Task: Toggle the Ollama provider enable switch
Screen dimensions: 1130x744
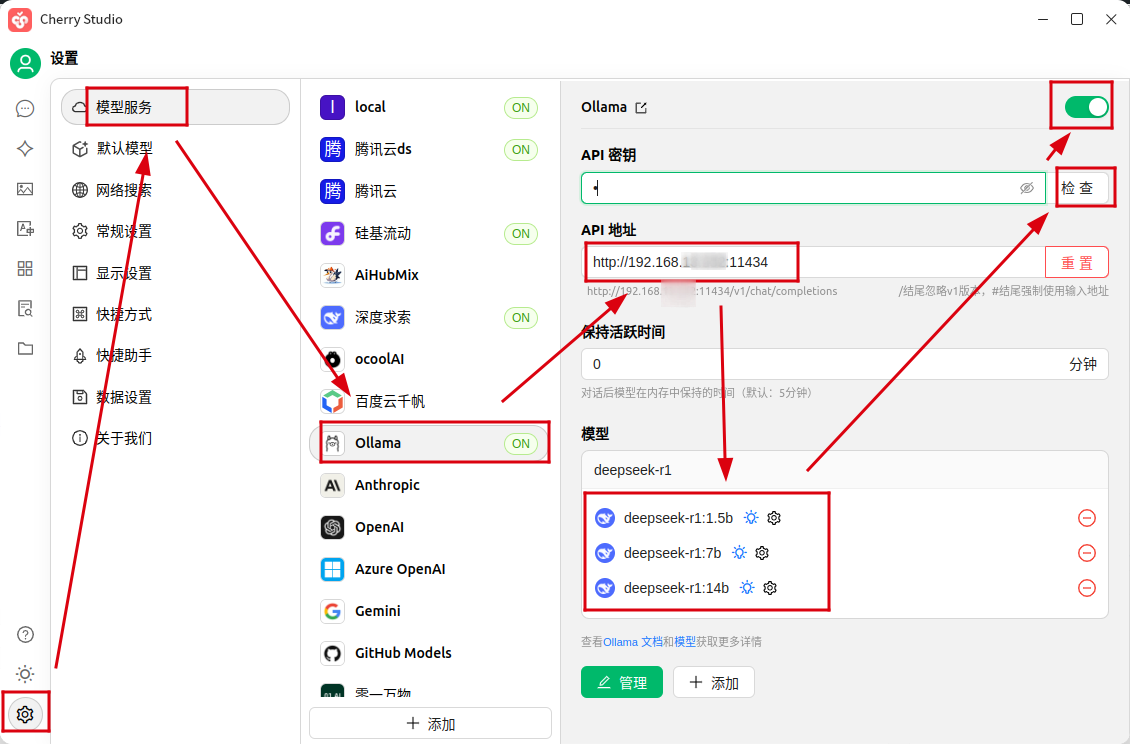Action: pyautogui.click(x=1086, y=107)
